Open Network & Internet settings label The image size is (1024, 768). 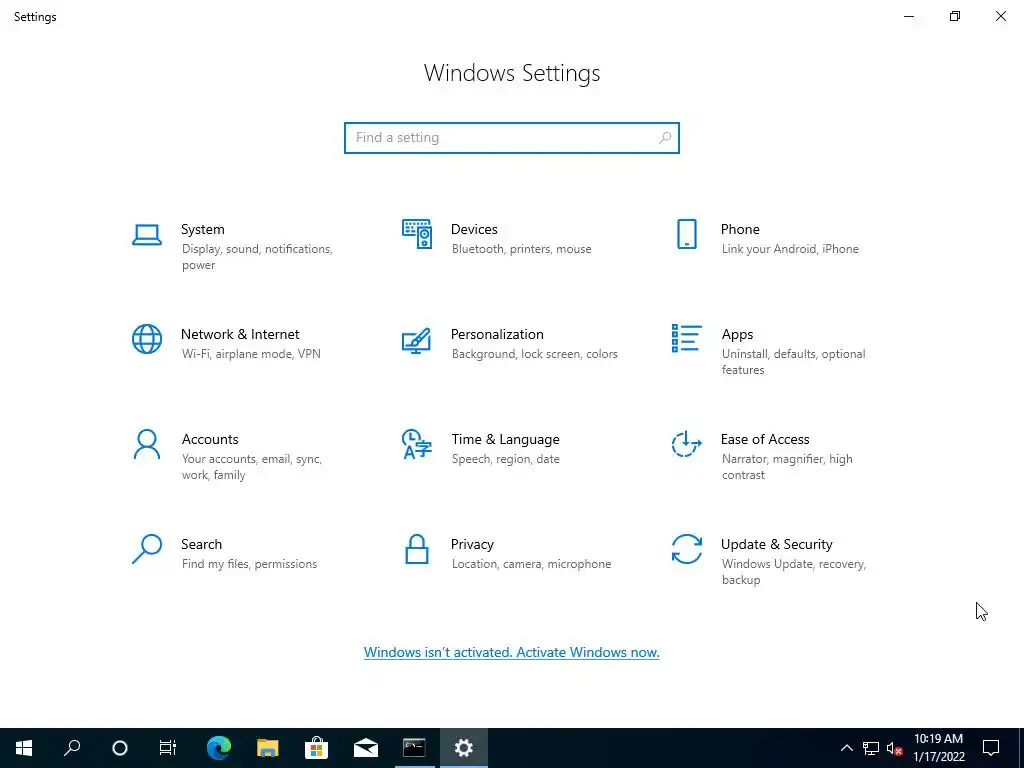[x=240, y=334]
